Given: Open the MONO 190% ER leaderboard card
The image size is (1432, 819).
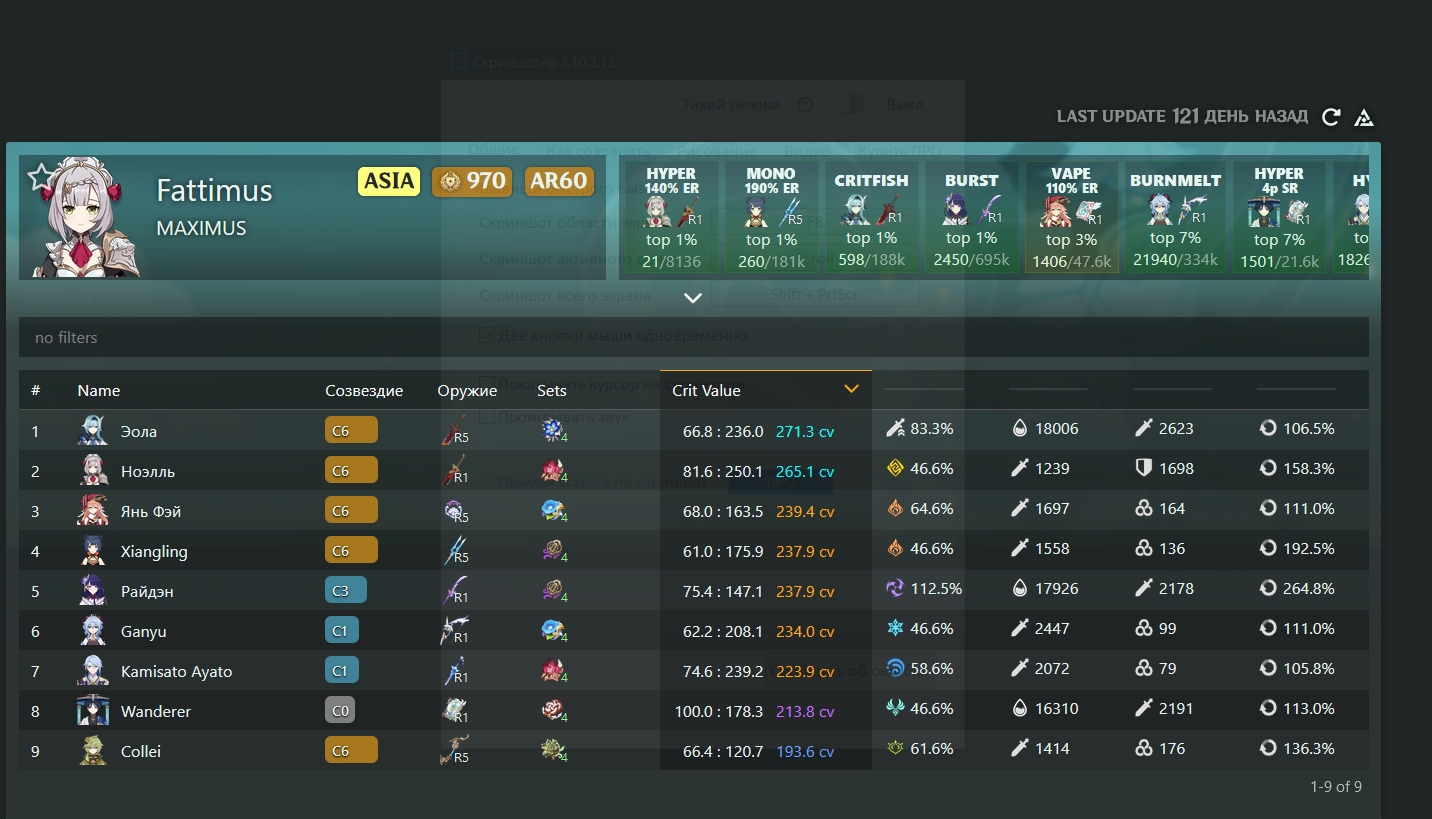Looking at the screenshot, I should coord(771,218).
